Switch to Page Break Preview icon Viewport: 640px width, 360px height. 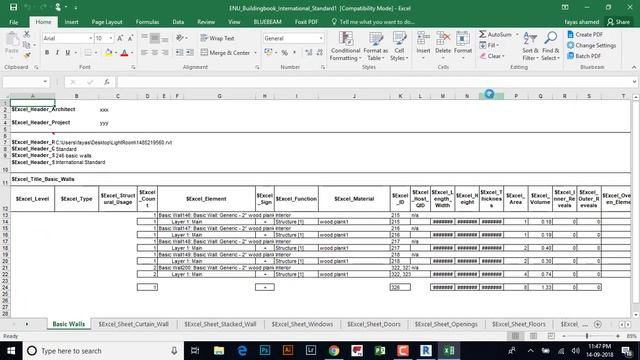click(551, 336)
